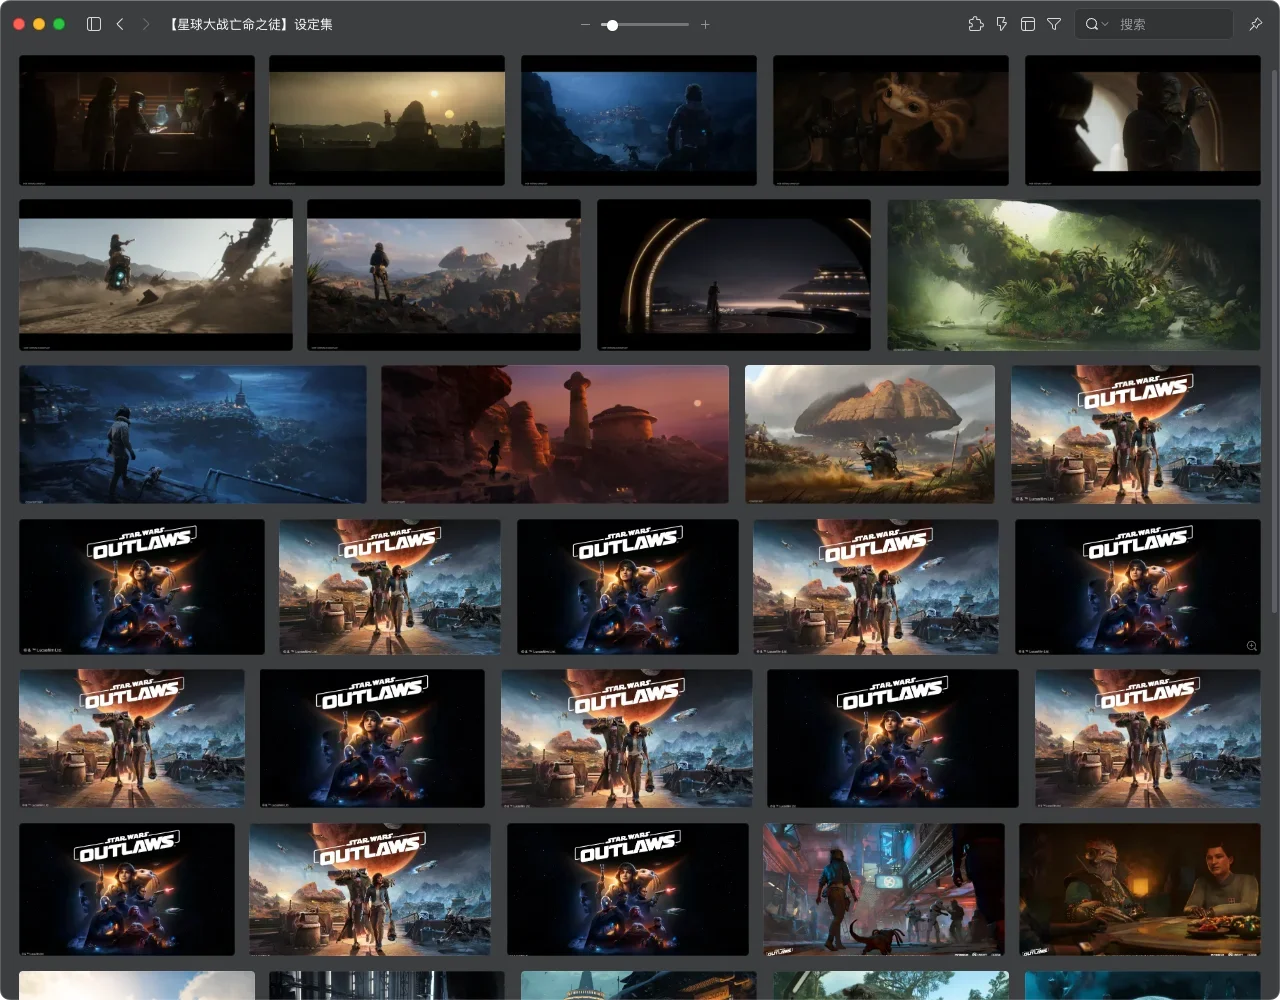
Task: Click the magnifier icon on Outlaws poster
Action: [1252, 646]
